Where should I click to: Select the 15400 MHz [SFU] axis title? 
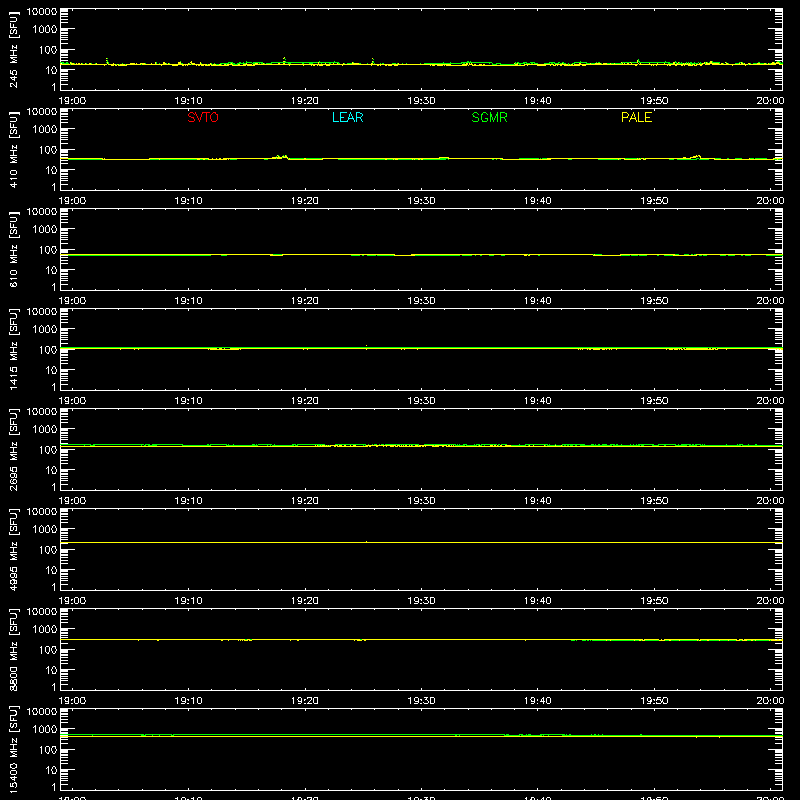coord(13,749)
